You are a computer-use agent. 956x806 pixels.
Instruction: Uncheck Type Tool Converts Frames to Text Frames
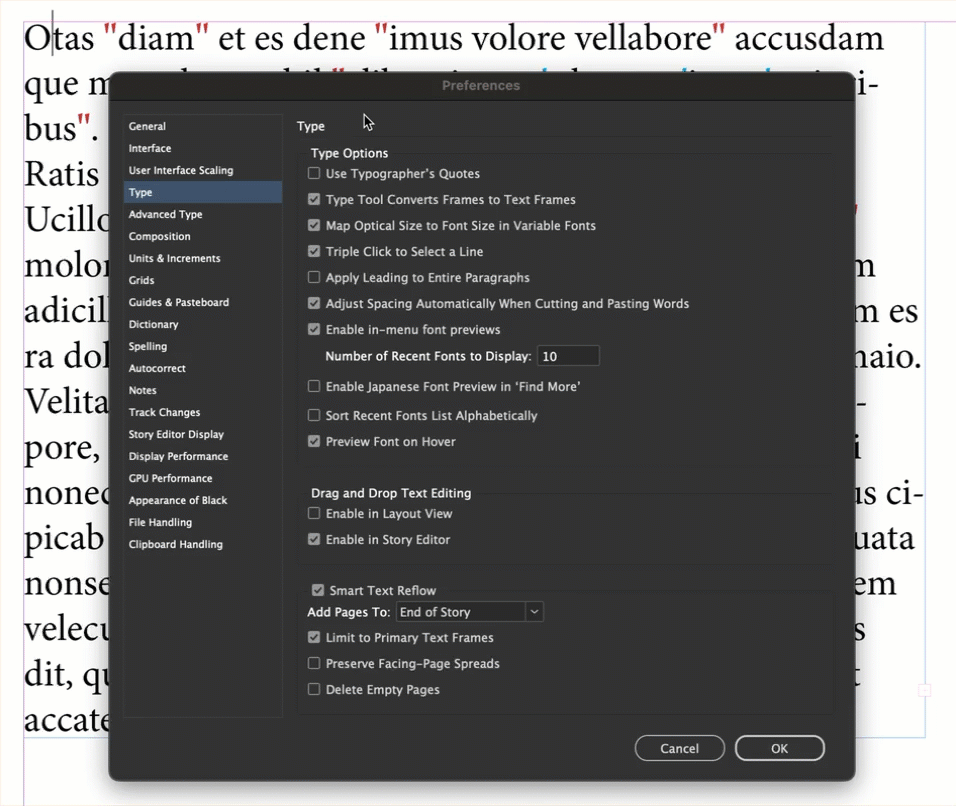314,199
